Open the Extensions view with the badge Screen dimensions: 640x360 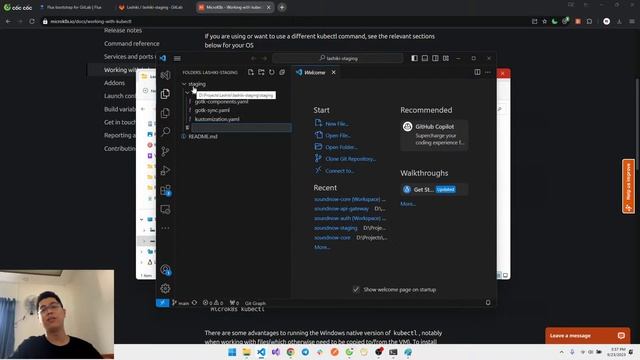[x=165, y=190]
